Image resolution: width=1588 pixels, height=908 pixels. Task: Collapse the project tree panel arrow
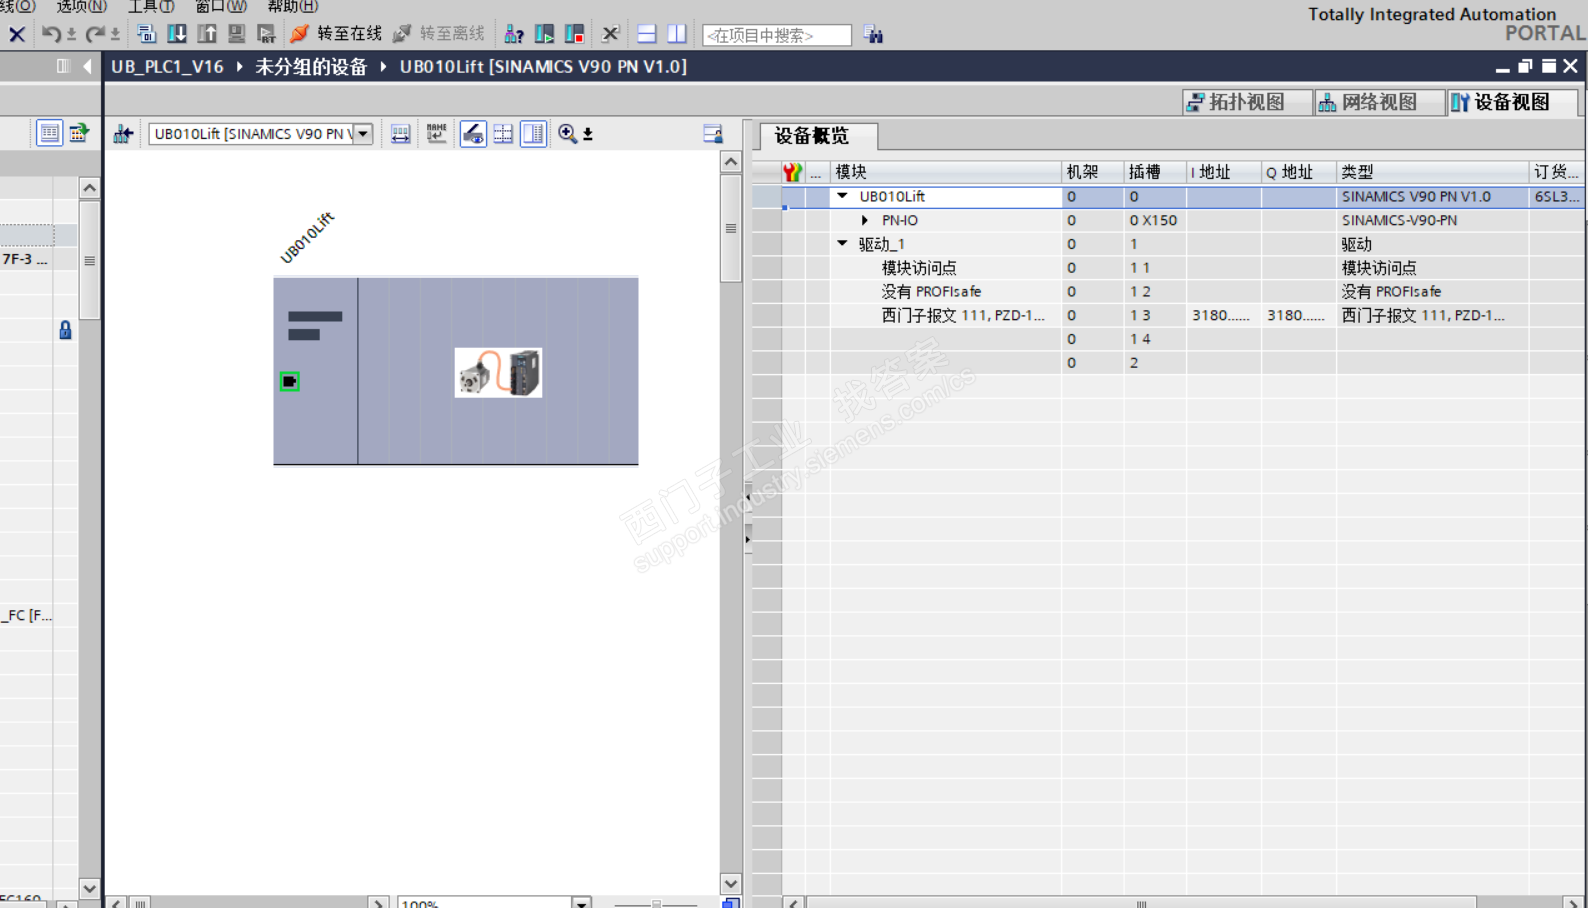(88, 67)
